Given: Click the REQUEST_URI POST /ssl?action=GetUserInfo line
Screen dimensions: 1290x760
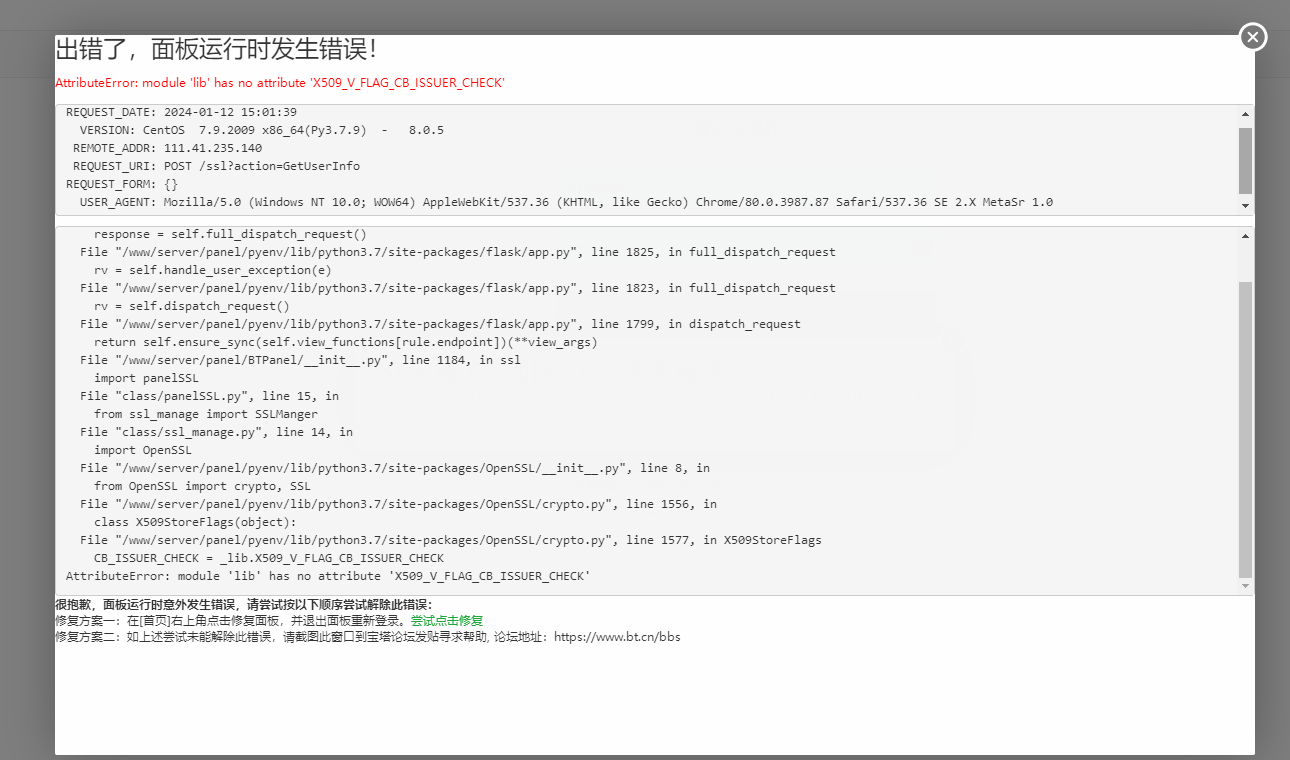Looking at the screenshot, I should point(216,166).
